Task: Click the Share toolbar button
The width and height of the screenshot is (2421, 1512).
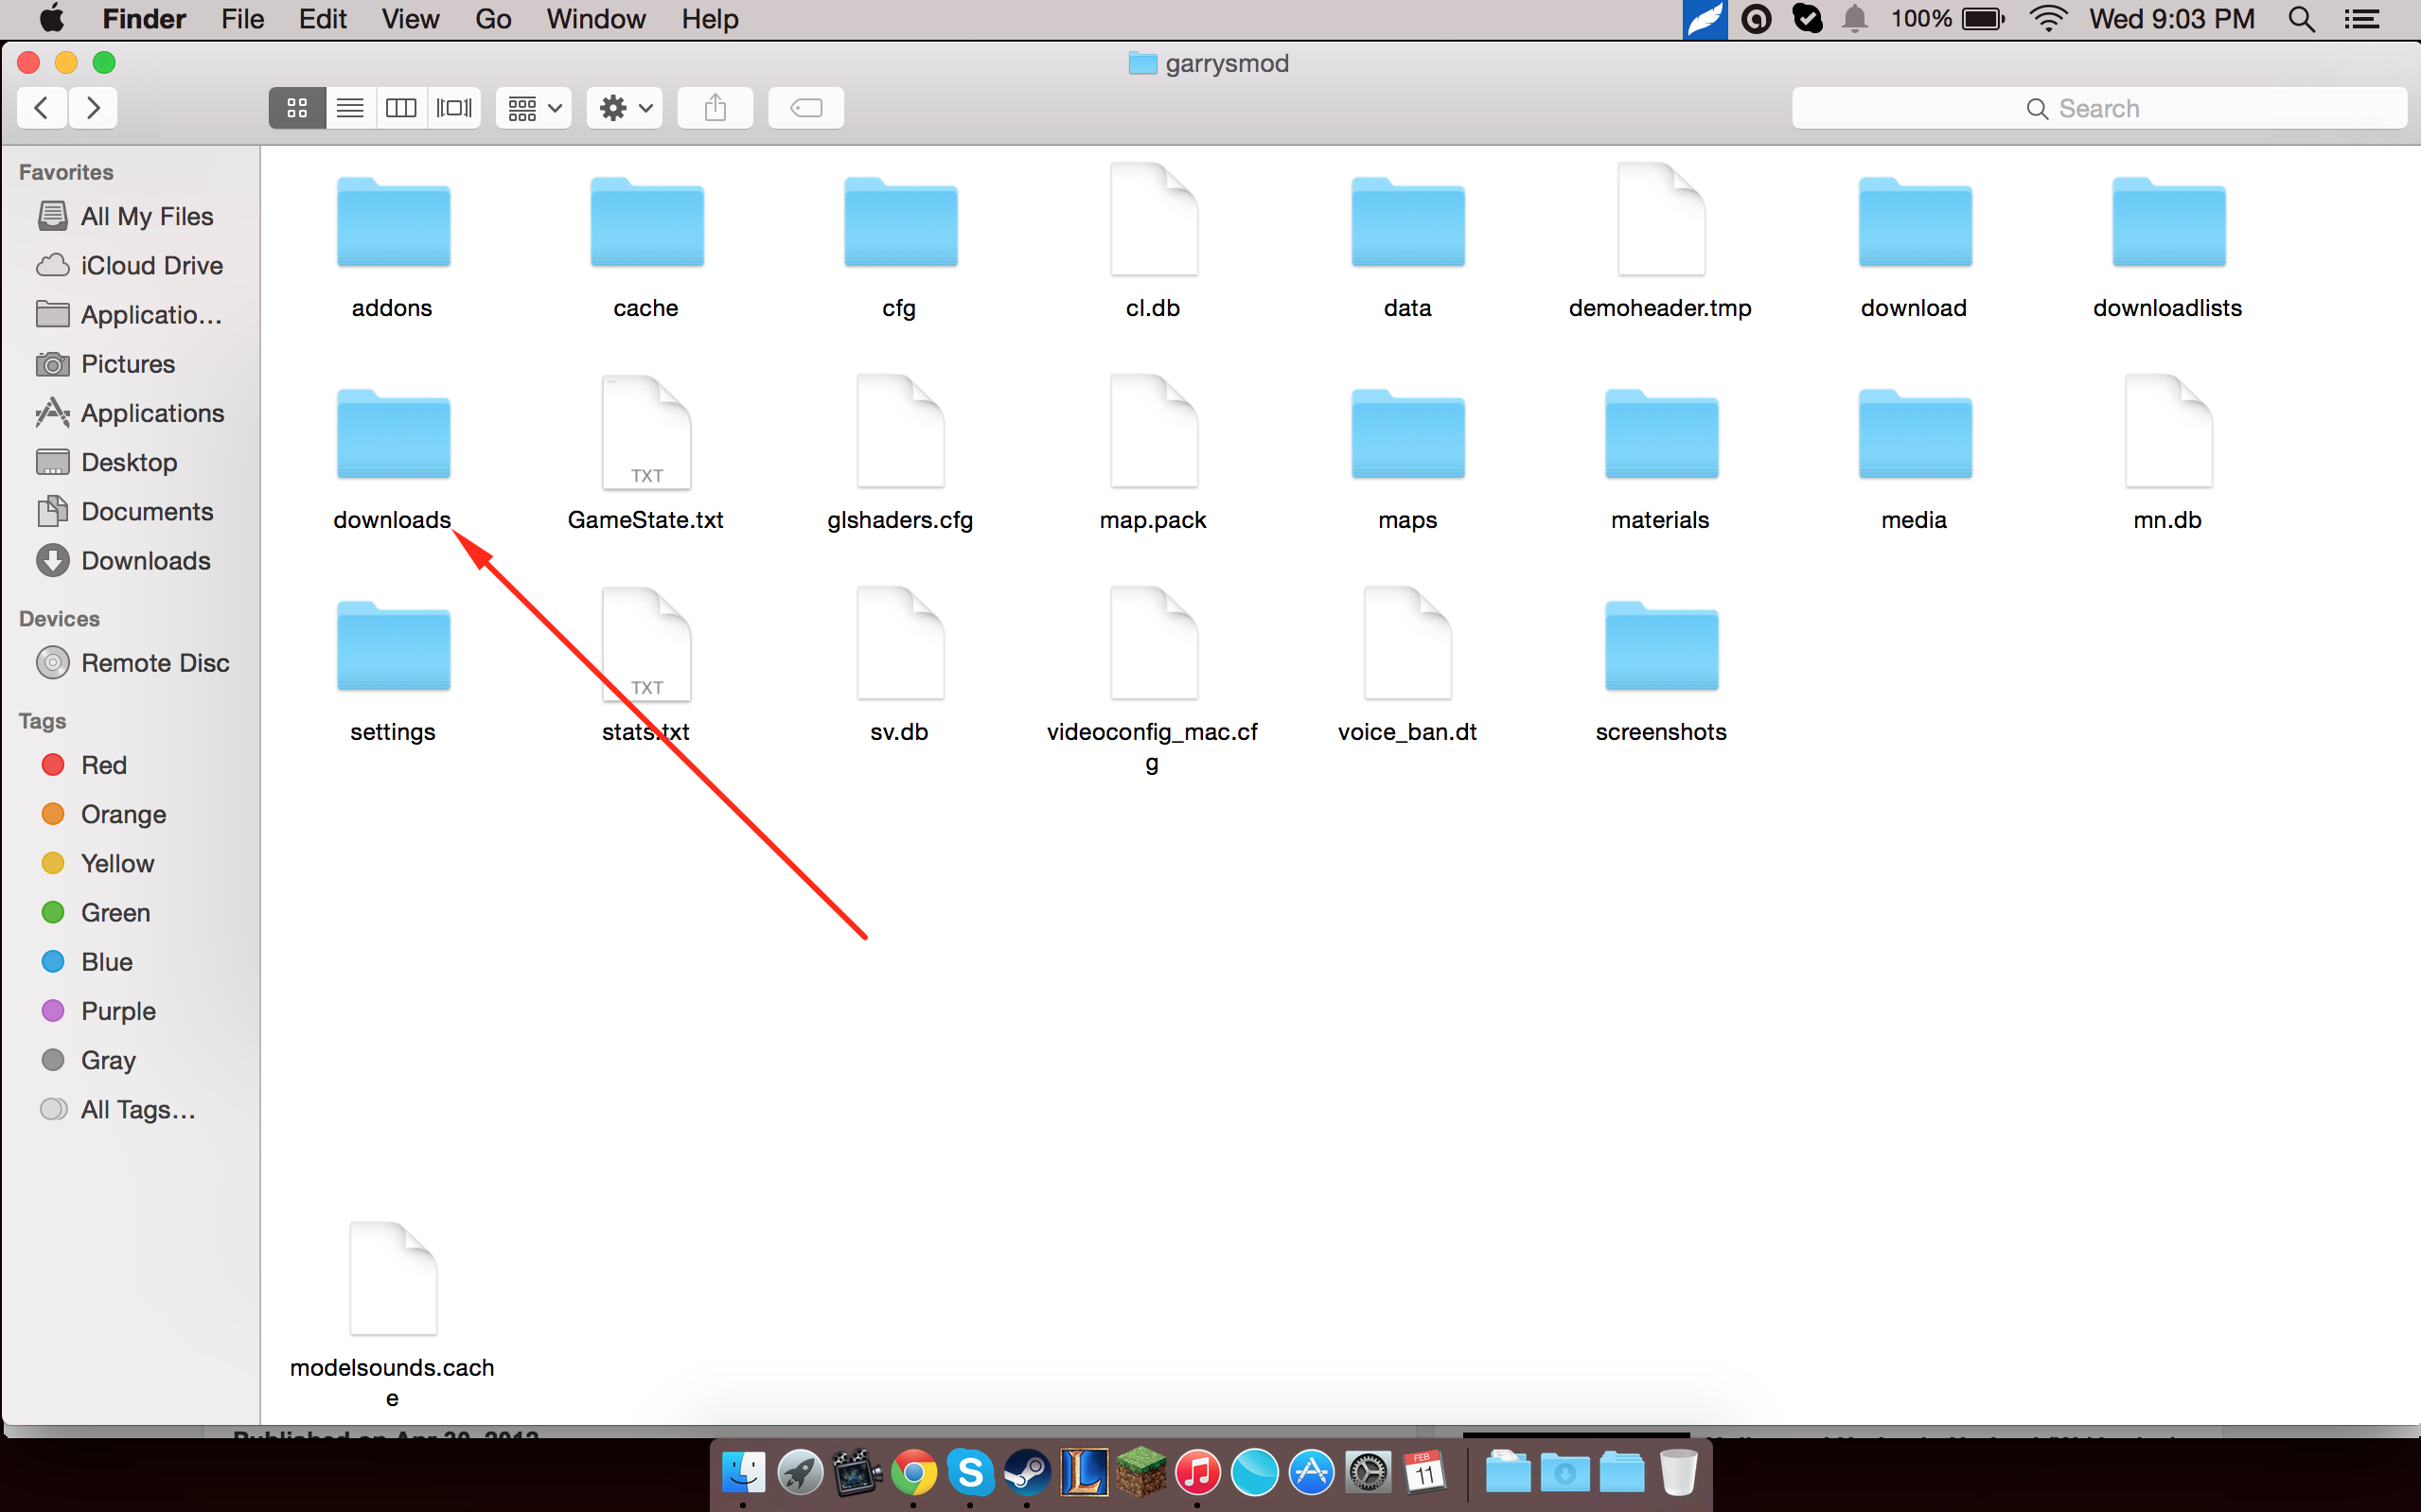Action: pyautogui.click(x=715, y=108)
